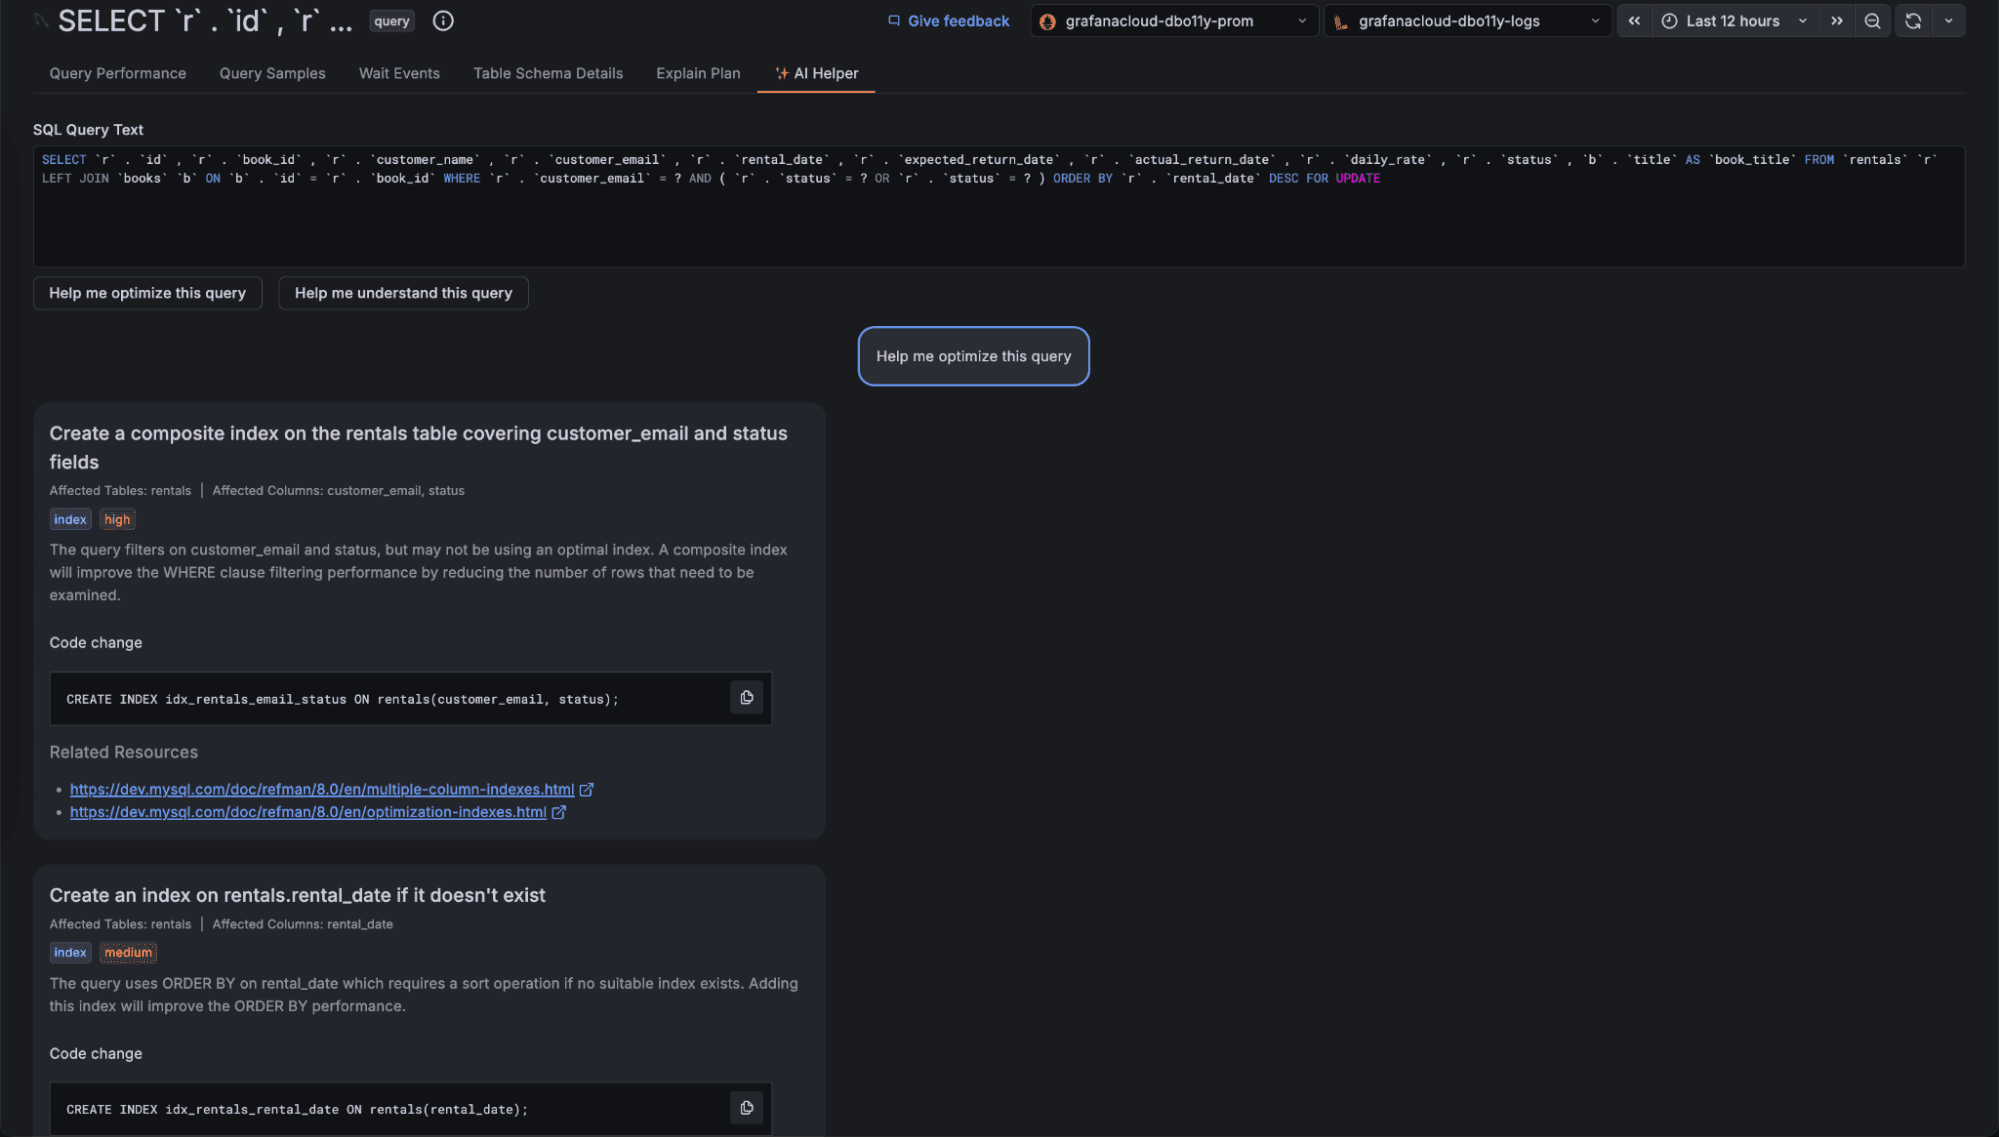Click the zoom-out time range magnifier icon
The height and width of the screenshot is (1138, 1999).
click(x=1873, y=20)
